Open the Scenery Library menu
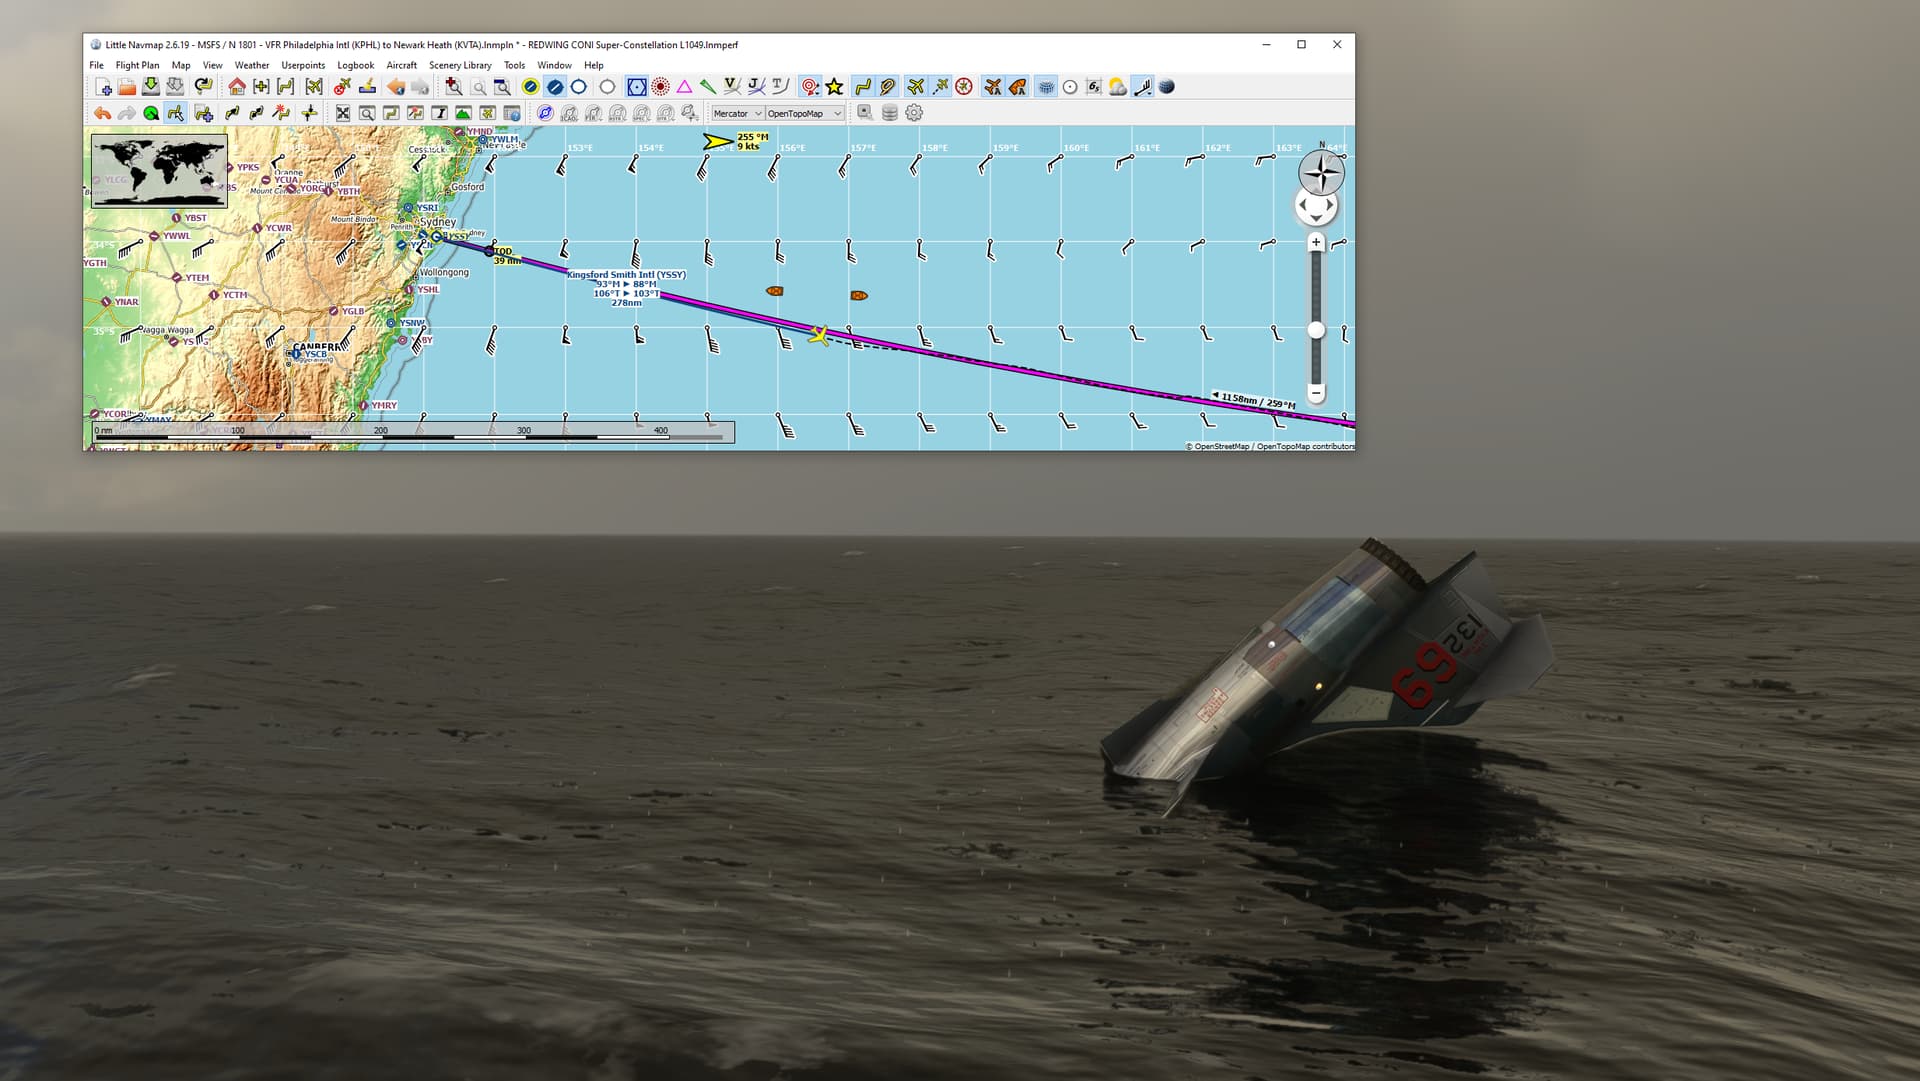Viewport: 1920px width, 1081px height. (460, 65)
